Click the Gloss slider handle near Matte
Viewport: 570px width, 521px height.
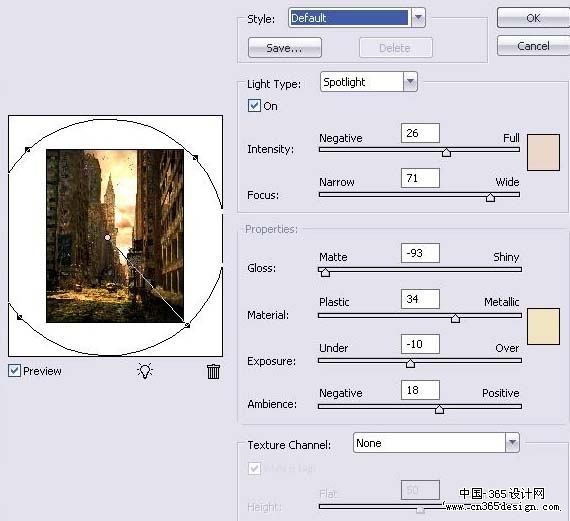325,272
